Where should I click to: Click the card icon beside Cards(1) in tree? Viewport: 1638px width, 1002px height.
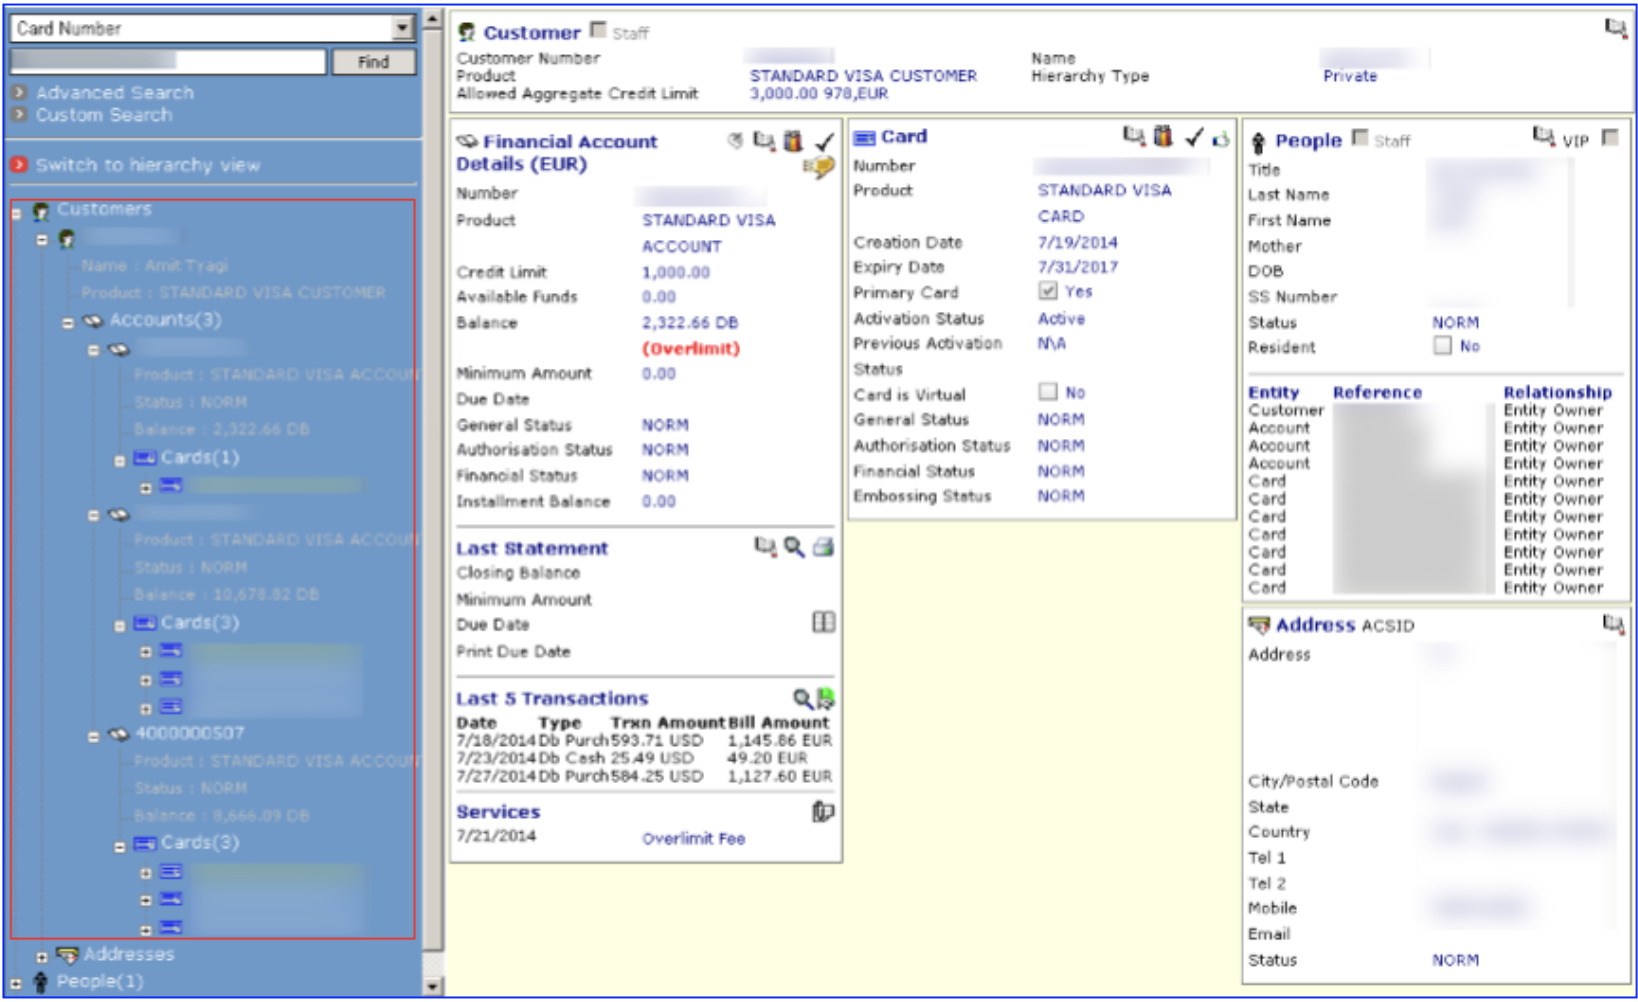145,458
